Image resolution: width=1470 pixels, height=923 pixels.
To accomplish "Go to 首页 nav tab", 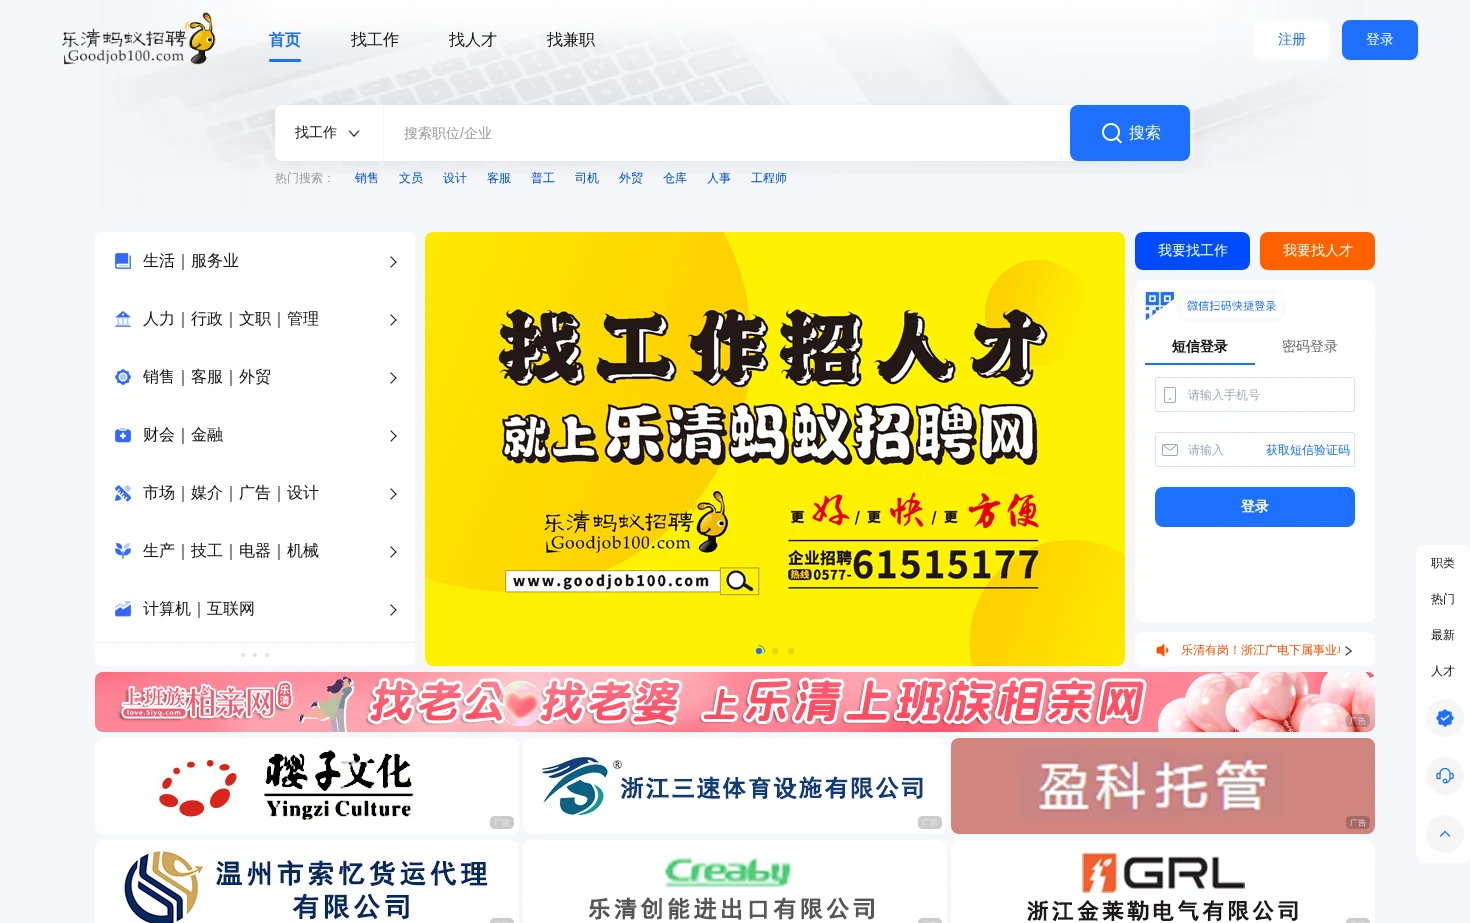I will (285, 40).
